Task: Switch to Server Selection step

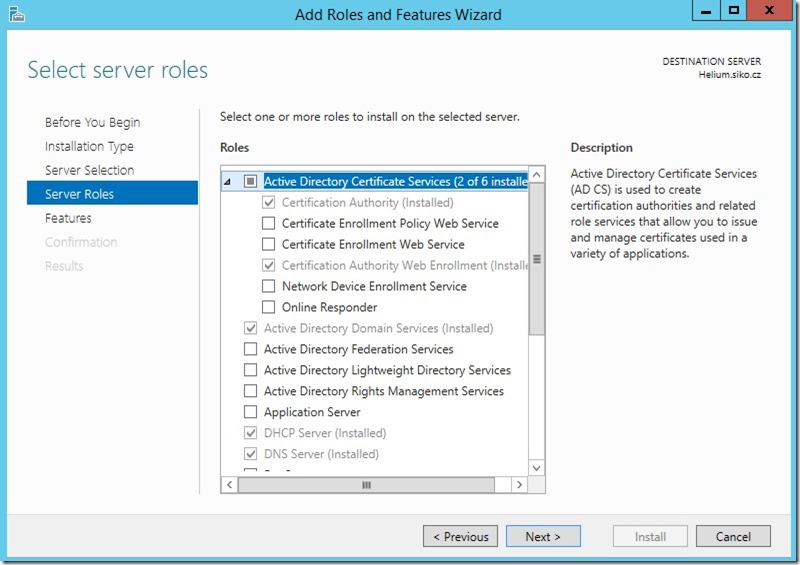Action: [89, 170]
